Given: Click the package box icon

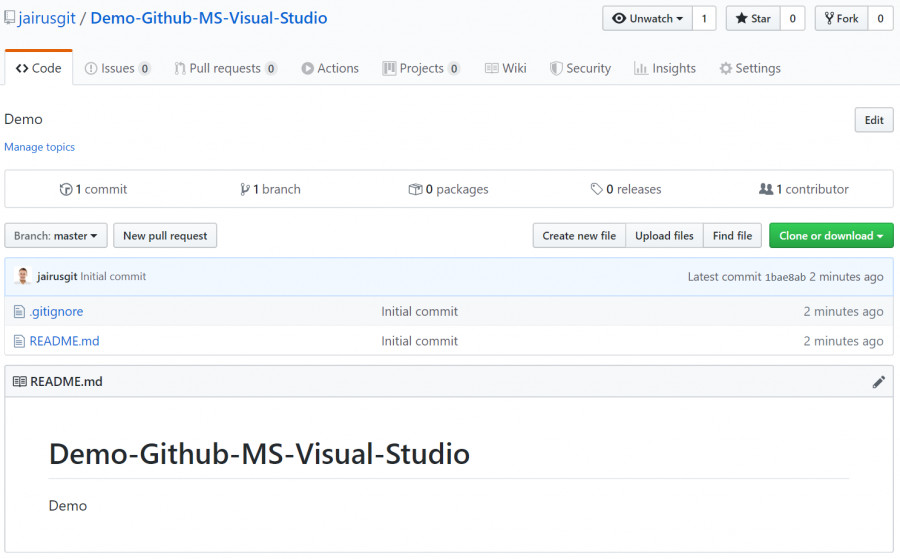Looking at the screenshot, I should pyautogui.click(x=415, y=189).
